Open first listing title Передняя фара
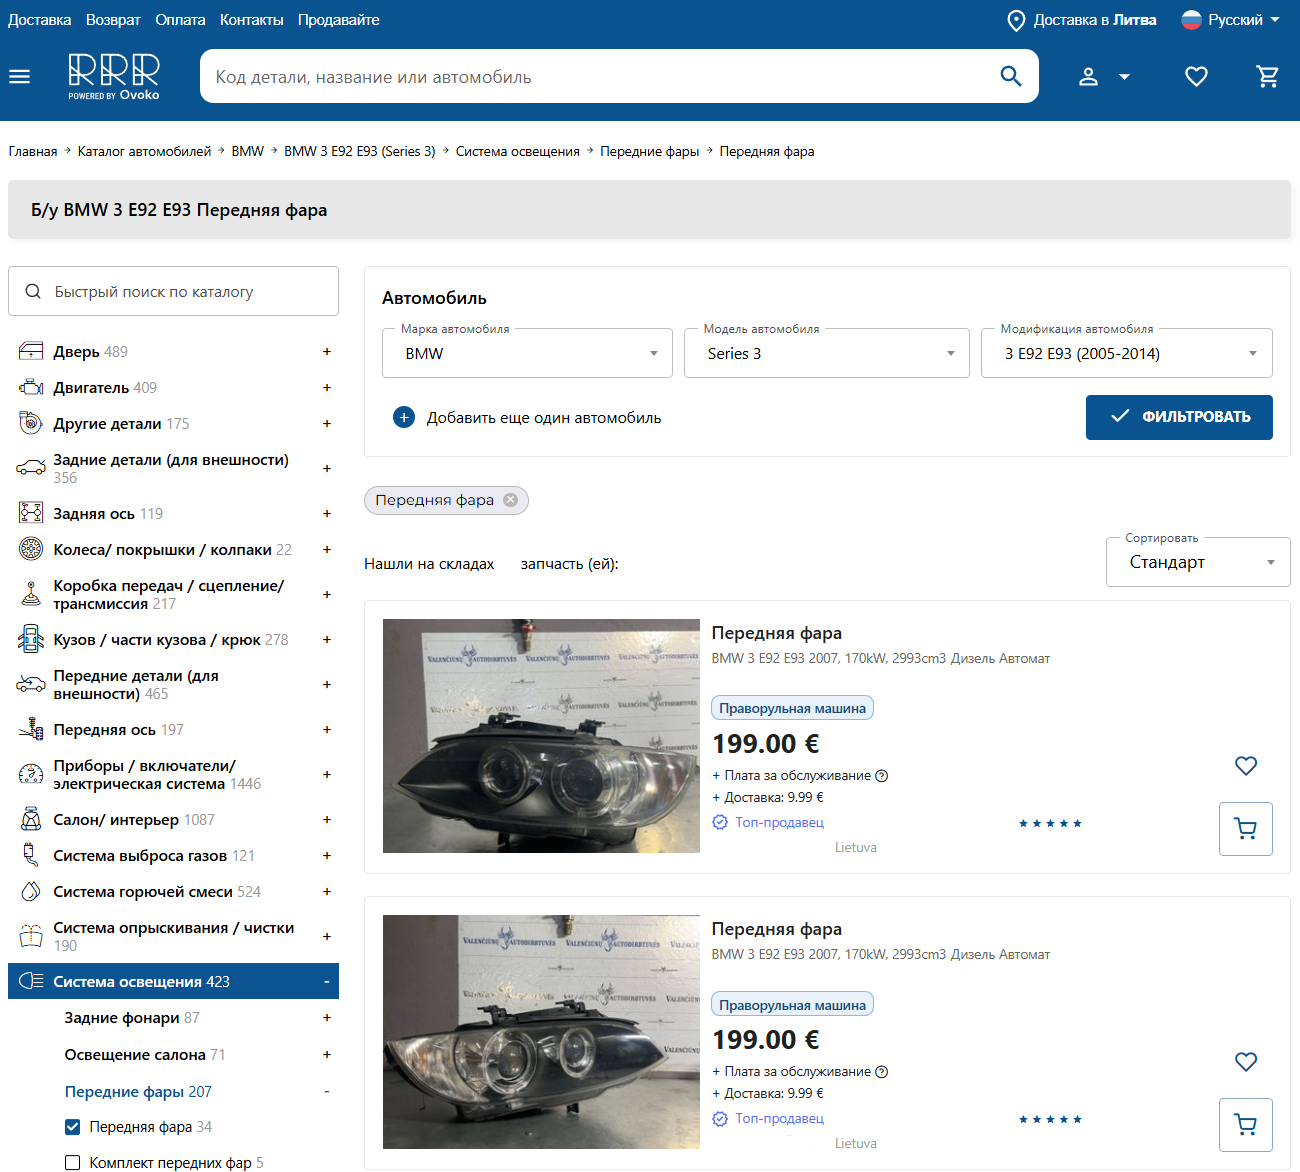 tap(777, 633)
